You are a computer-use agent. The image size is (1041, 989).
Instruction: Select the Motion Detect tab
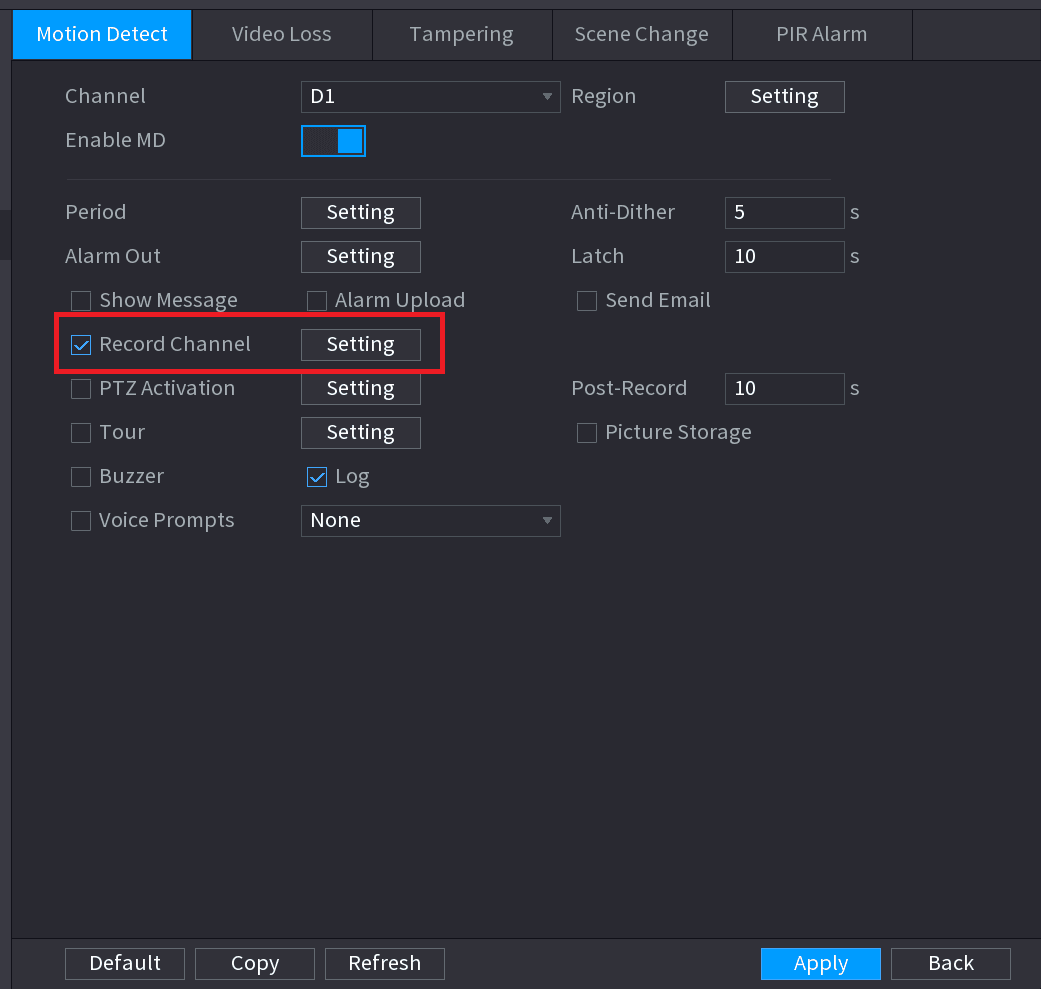(x=102, y=35)
